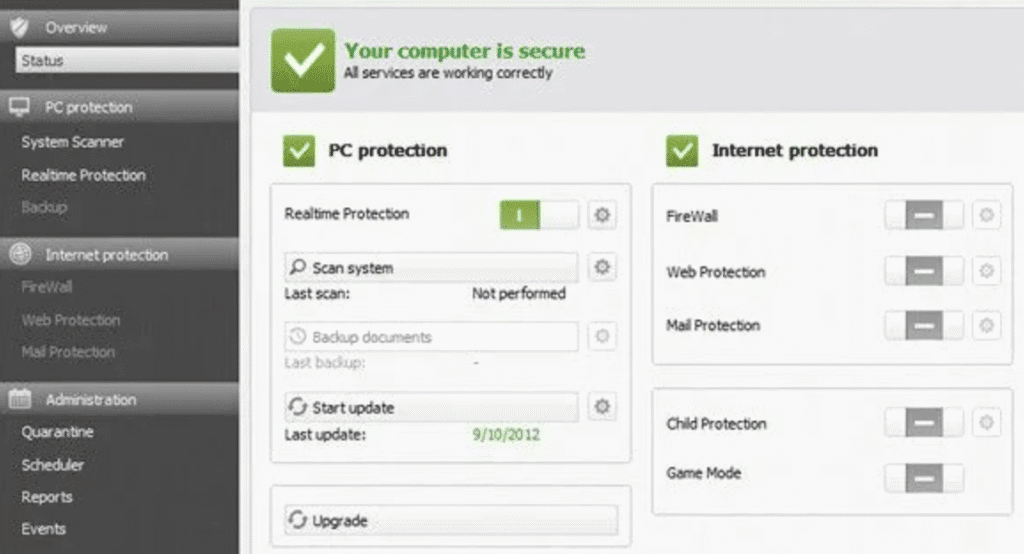Viewport: 1024px width, 554px height.
Task: Open Realtime Protection settings gear
Action: pos(601,214)
